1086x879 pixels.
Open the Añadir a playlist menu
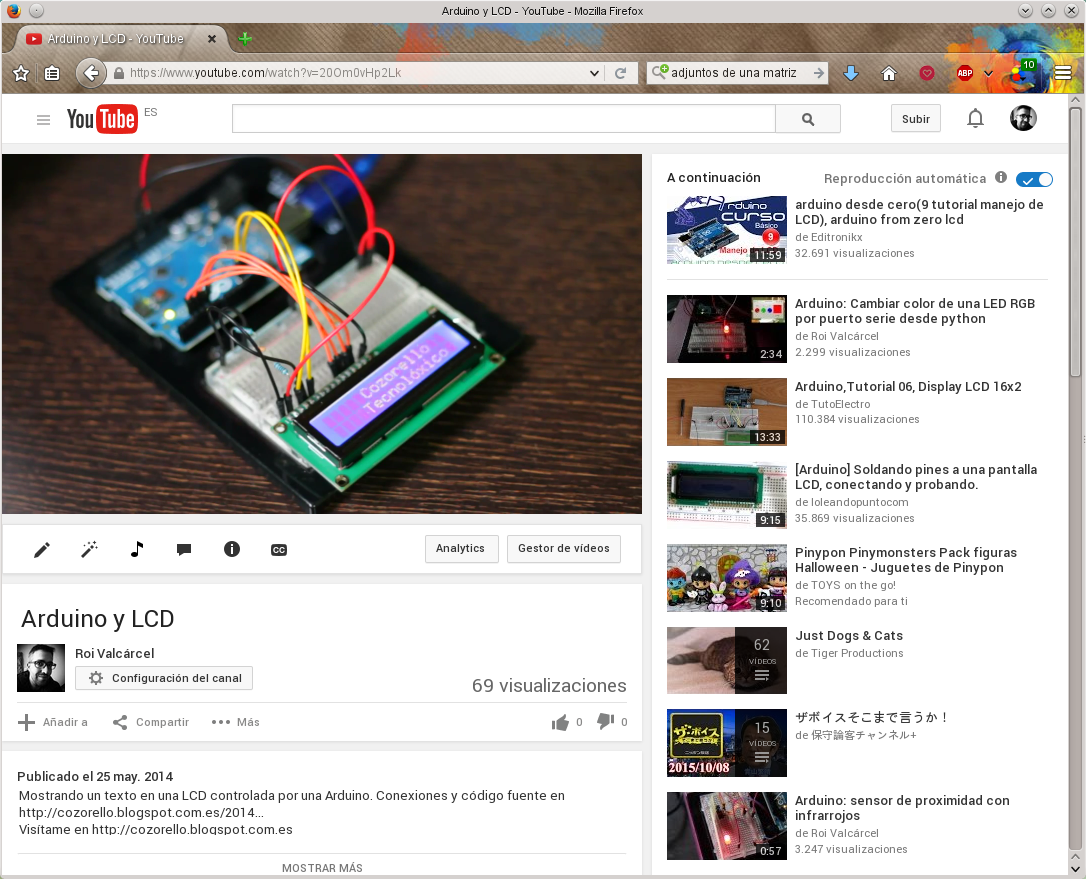pos(53,722)
